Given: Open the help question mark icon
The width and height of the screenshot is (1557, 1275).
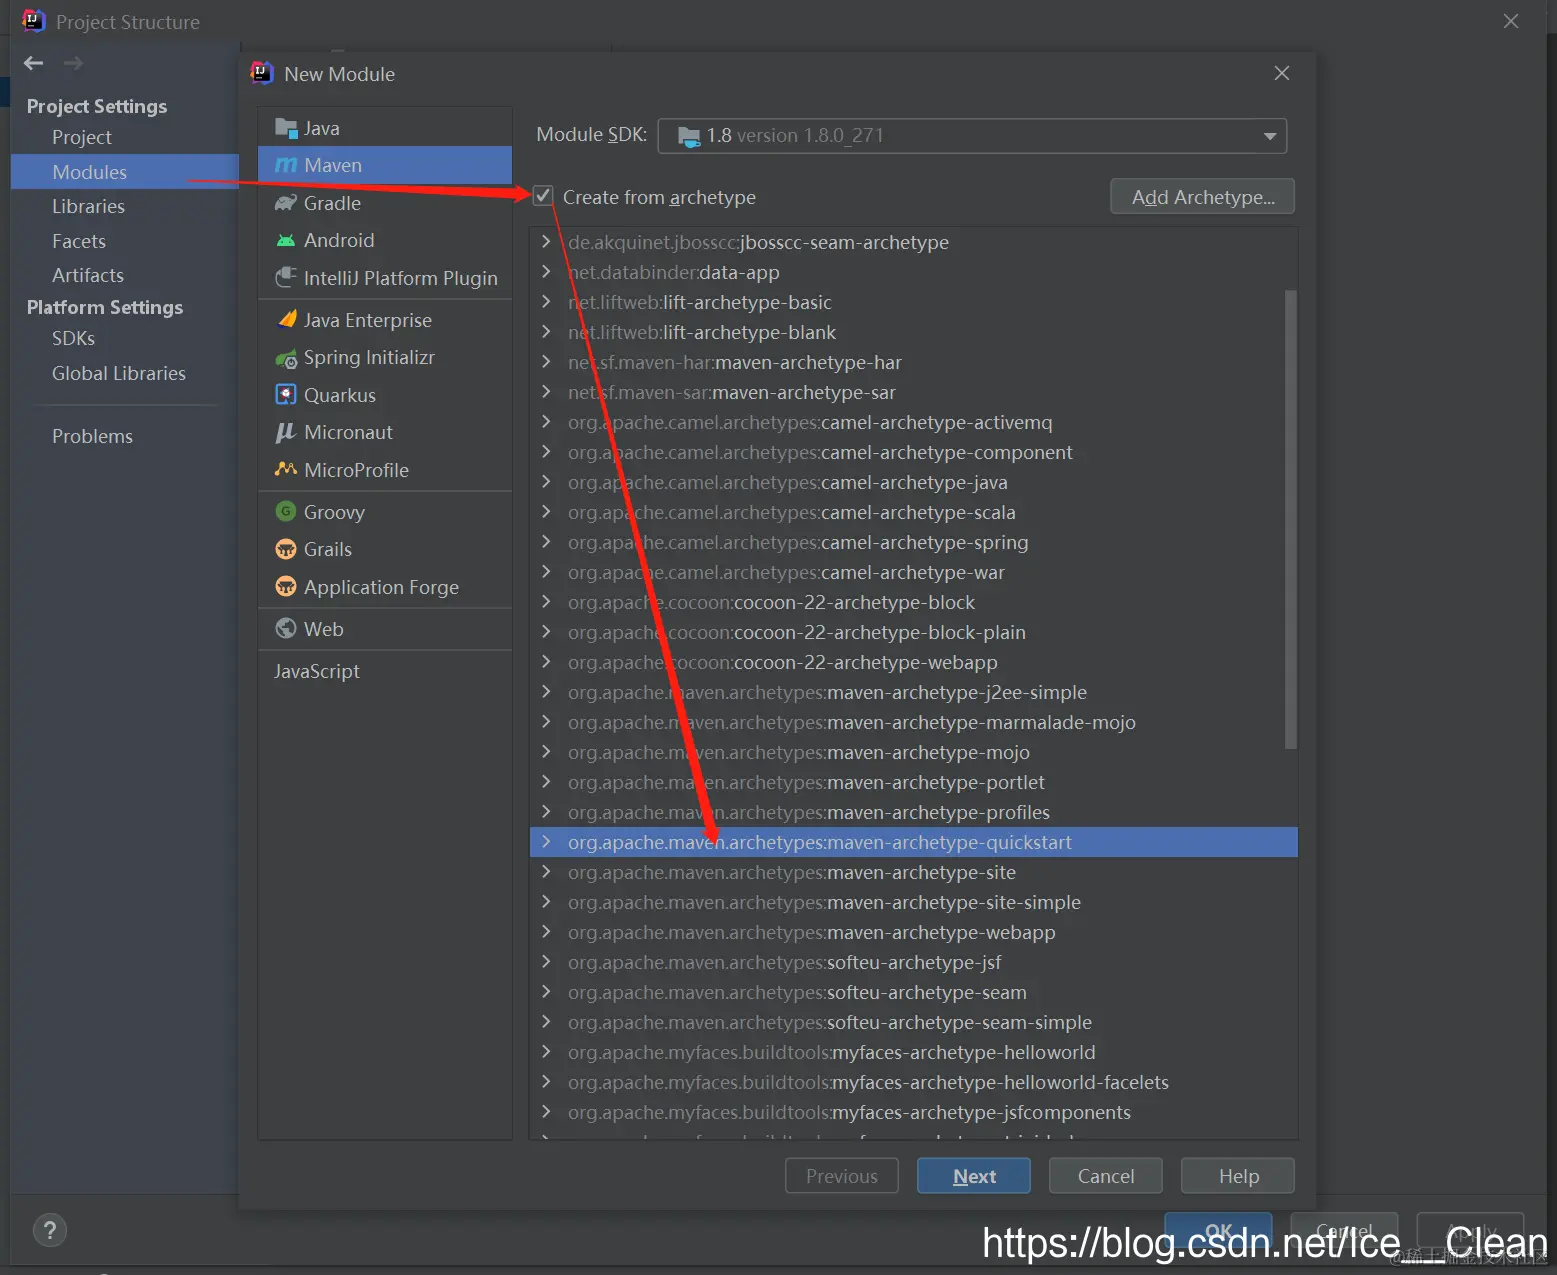Looking at the screenshot, I should (50, 1230).
